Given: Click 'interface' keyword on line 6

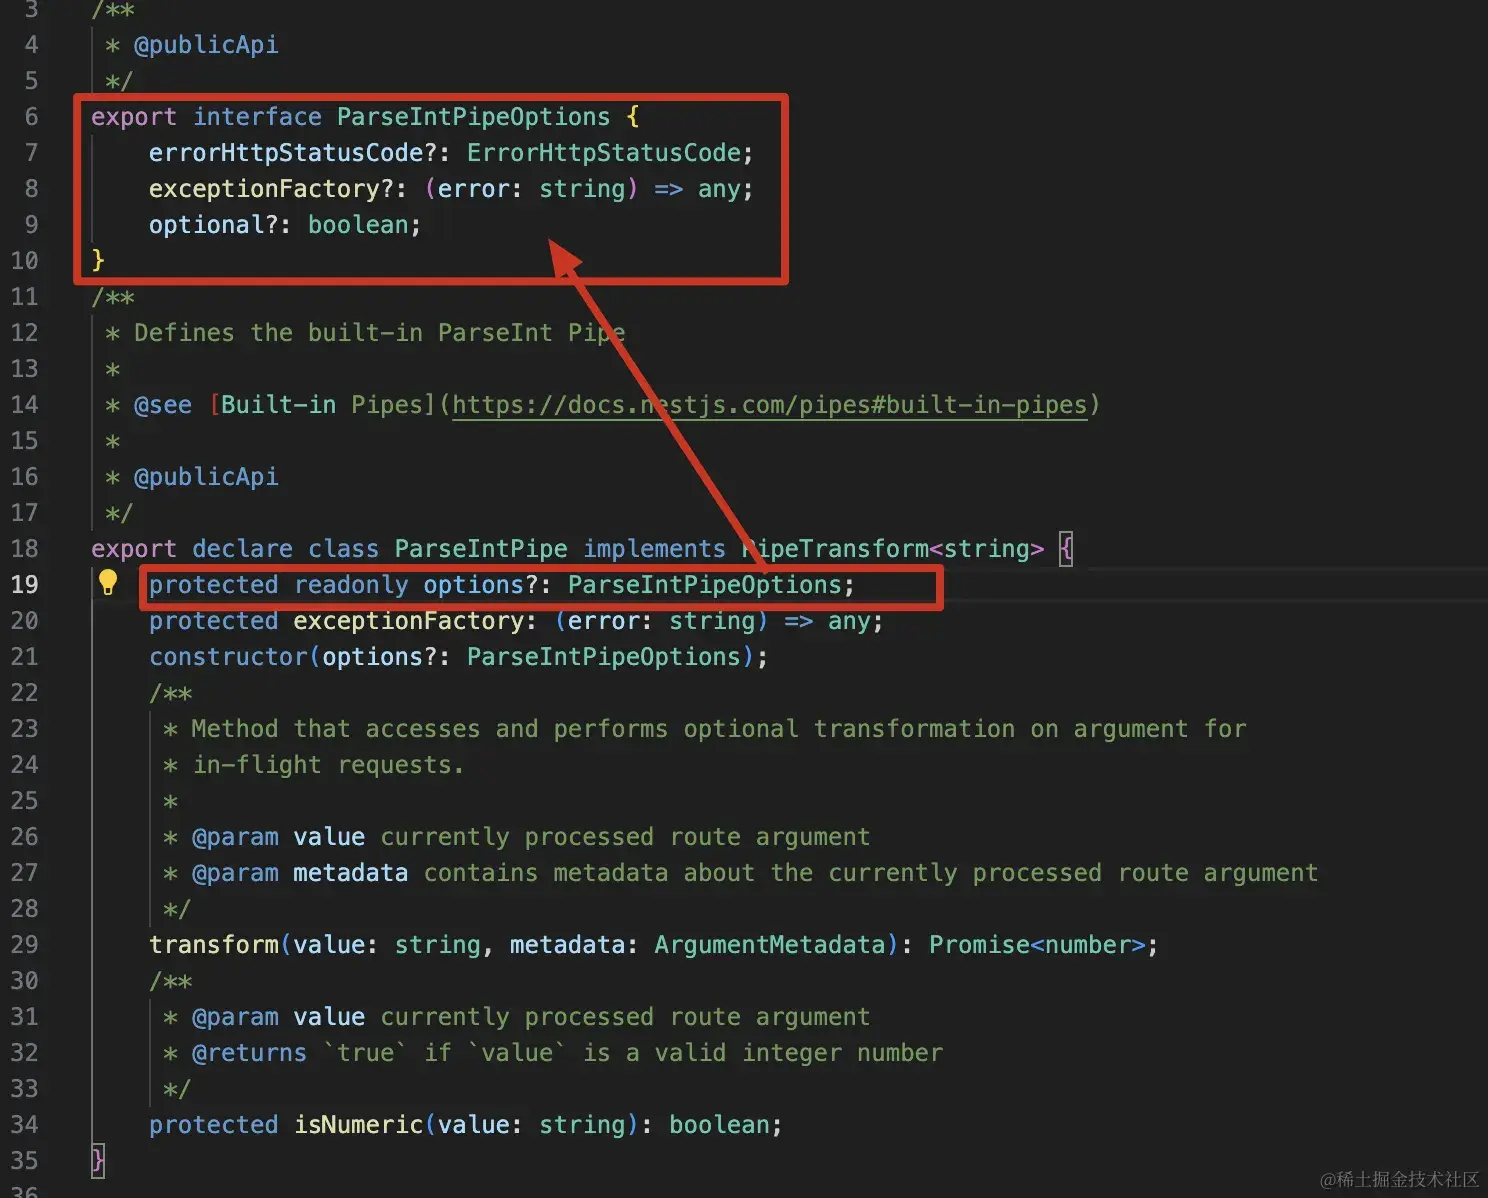Looking at the screenshot, I should (x=257, y=117).
